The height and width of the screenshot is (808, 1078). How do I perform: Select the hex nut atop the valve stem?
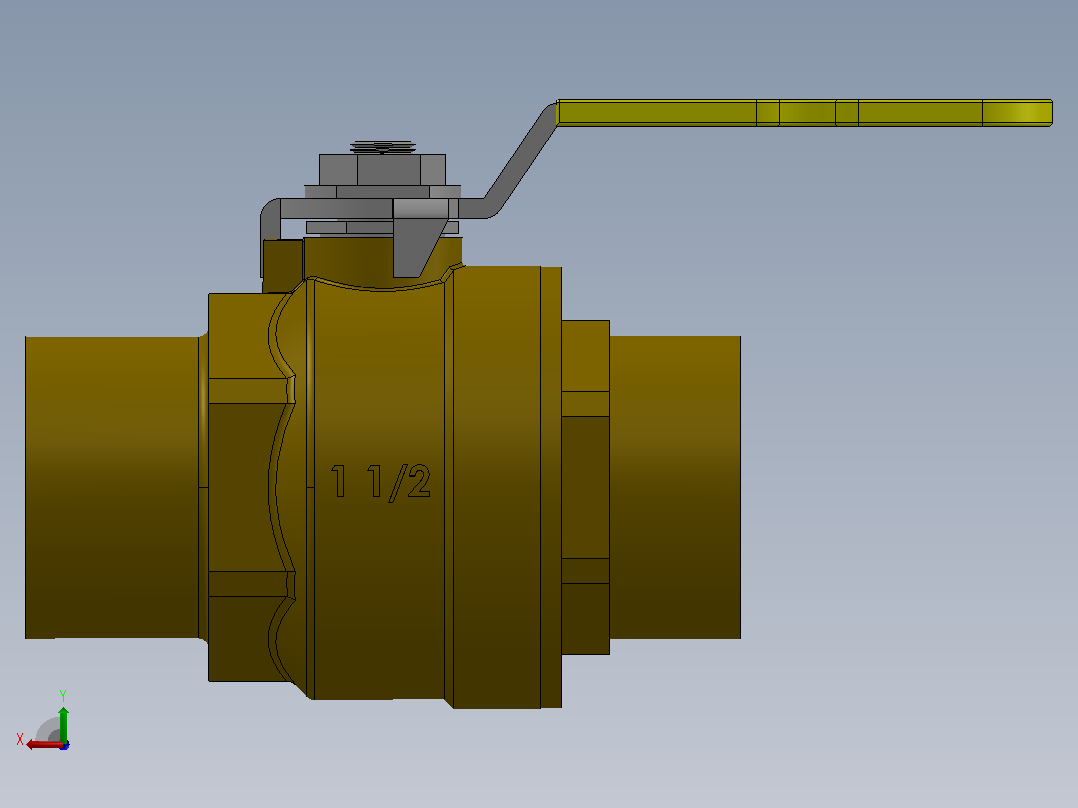pos(382,170)
